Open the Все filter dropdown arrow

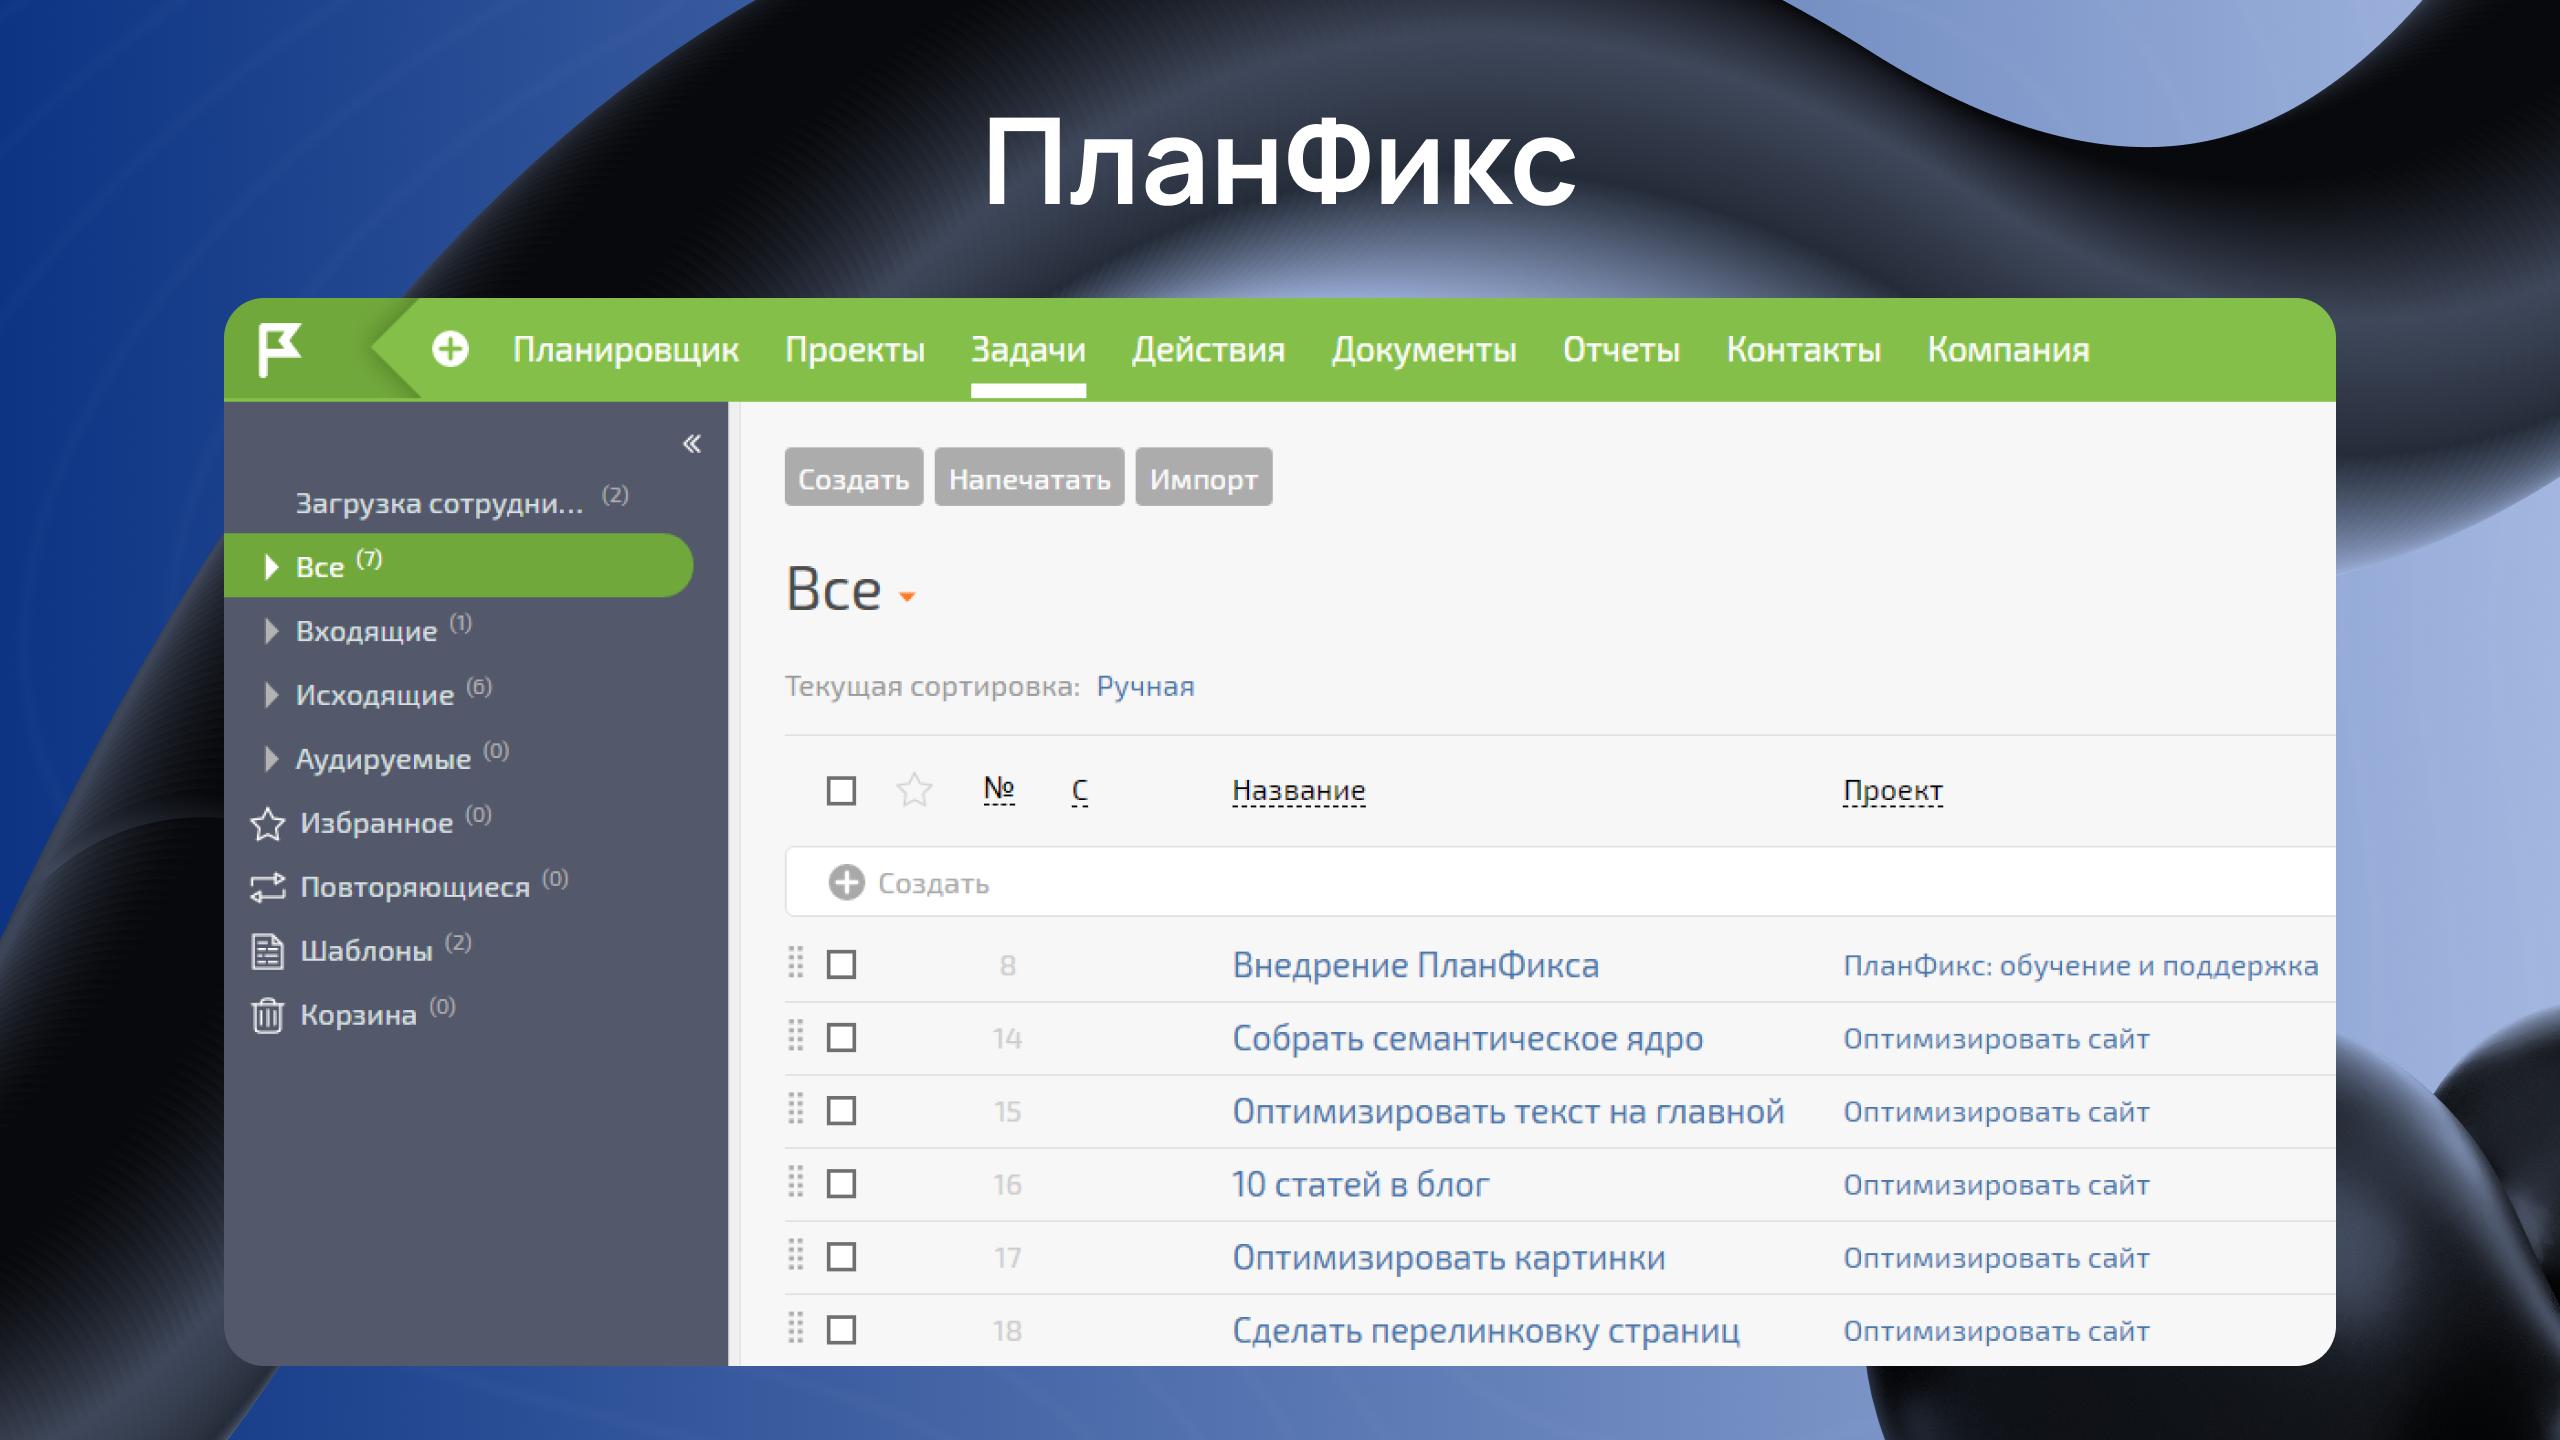[x=907, y=596]
